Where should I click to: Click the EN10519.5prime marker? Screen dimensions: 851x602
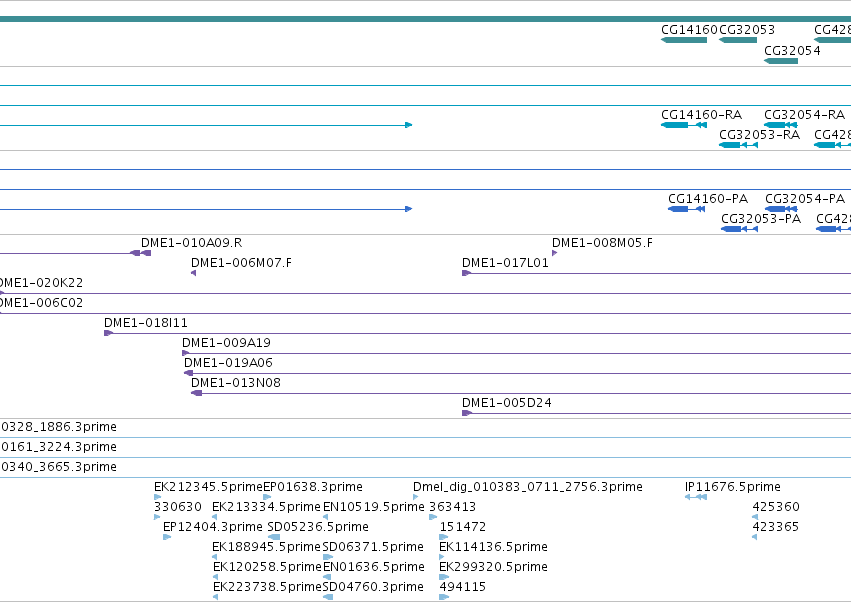click(x=325, y=517)
